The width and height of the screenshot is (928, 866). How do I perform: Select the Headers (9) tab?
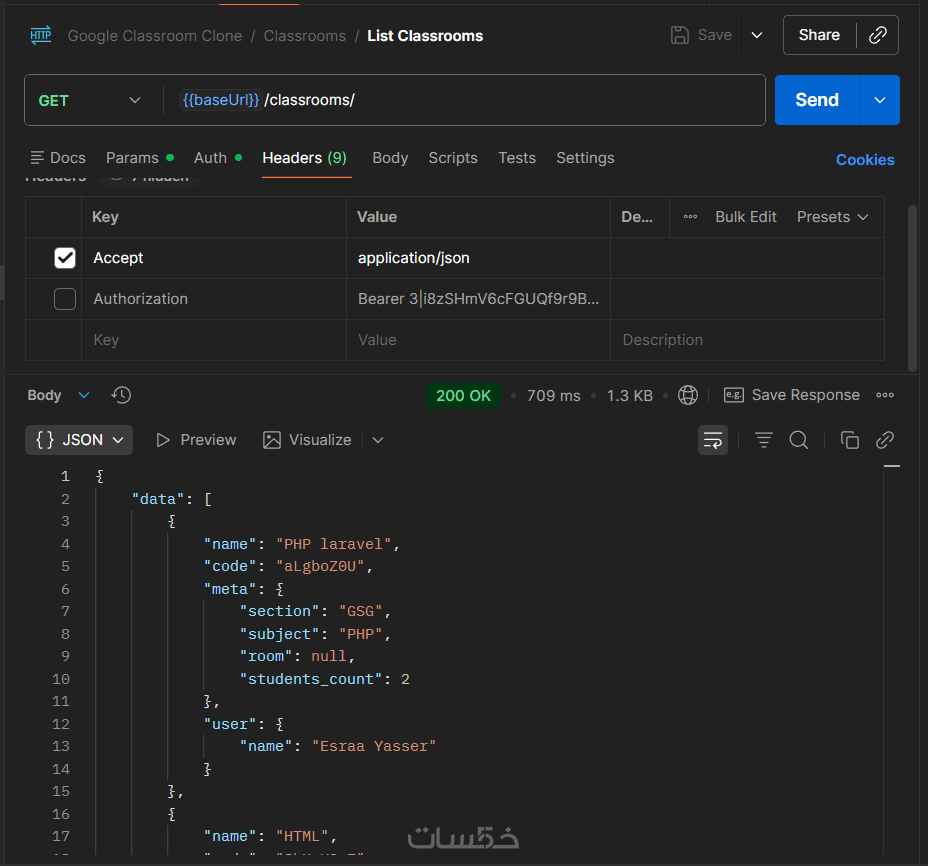[x=304, y=158]
